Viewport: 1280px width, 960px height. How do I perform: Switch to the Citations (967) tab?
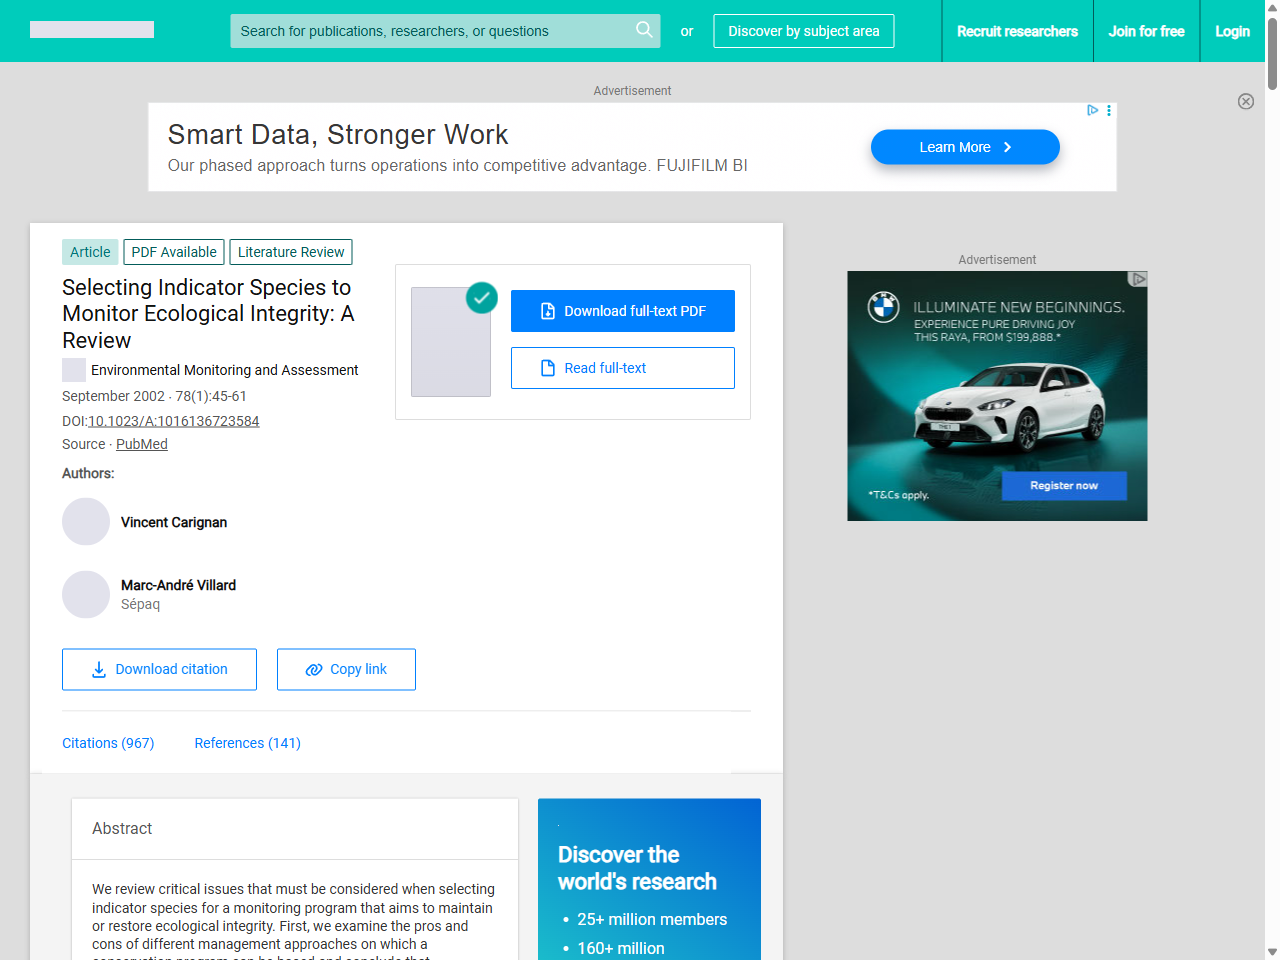(x=108, y=743)
